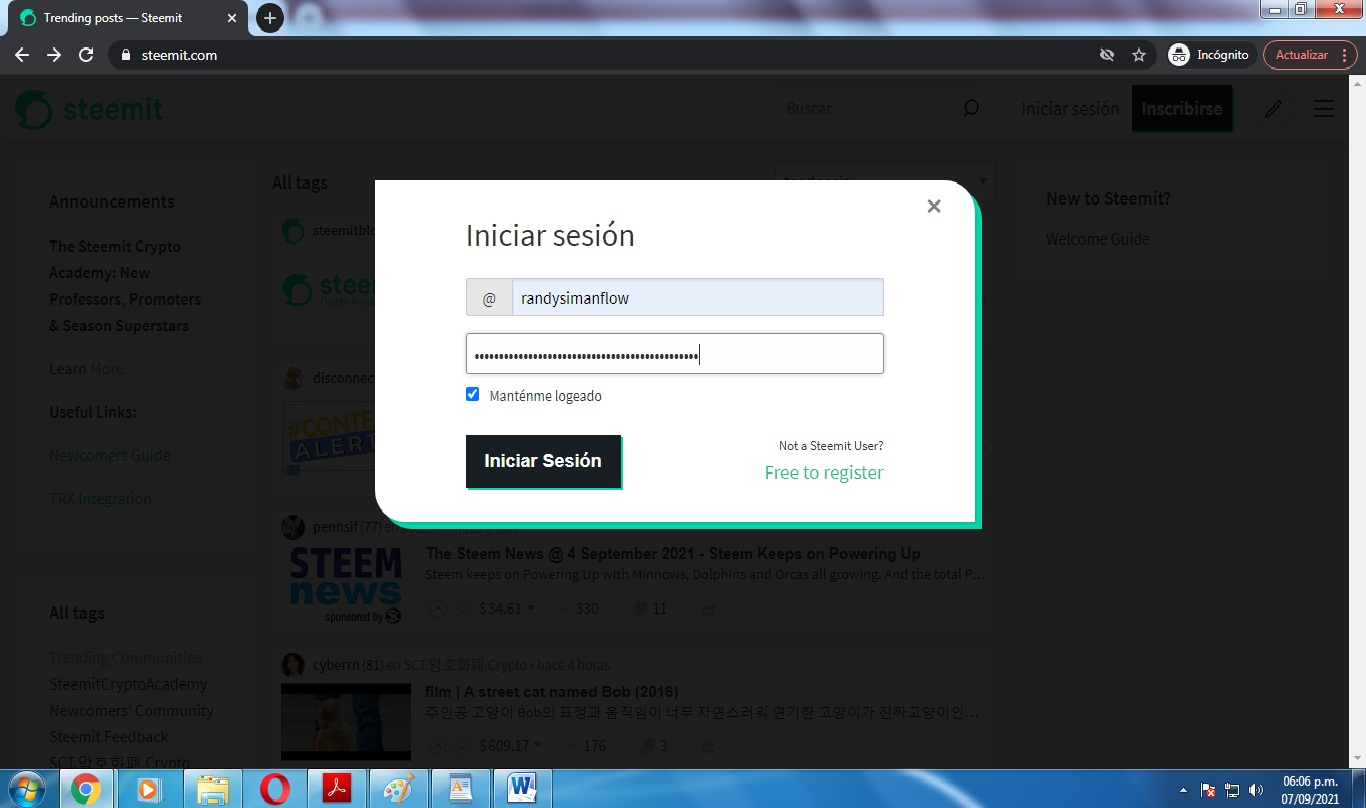Viewport: 1366px width, 808px height.
Task: View site info via the padlock icon
Action: tap(126, 55)
